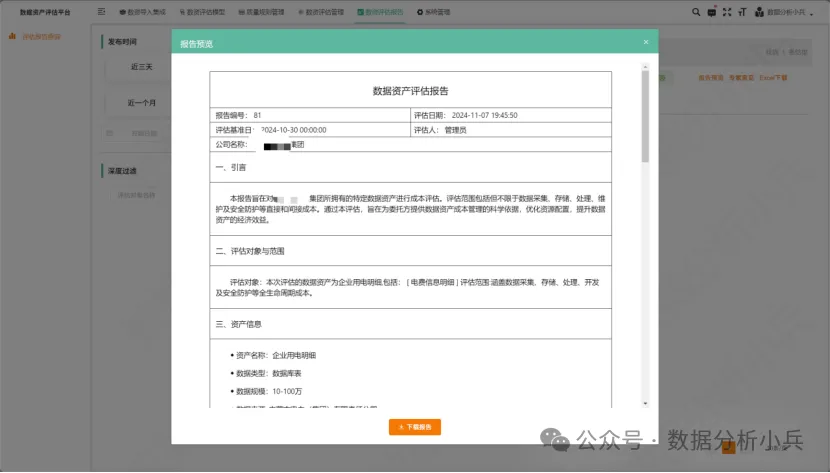Open the 系统管理 settings menu

pos(434,12)
